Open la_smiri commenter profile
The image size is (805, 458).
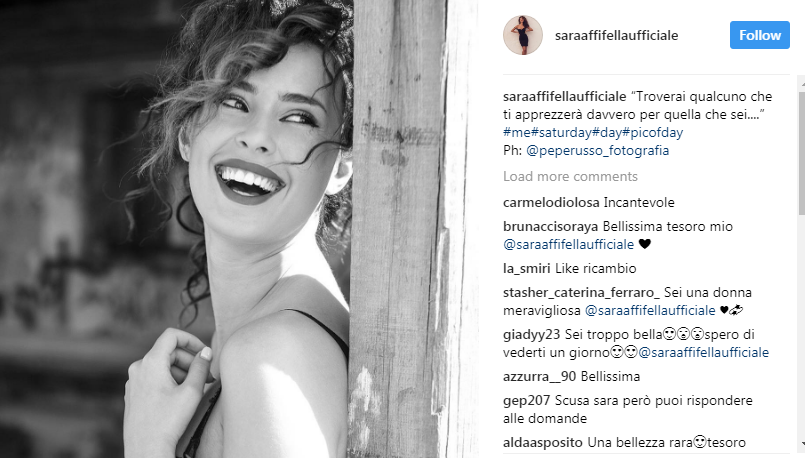pos(527,269)
